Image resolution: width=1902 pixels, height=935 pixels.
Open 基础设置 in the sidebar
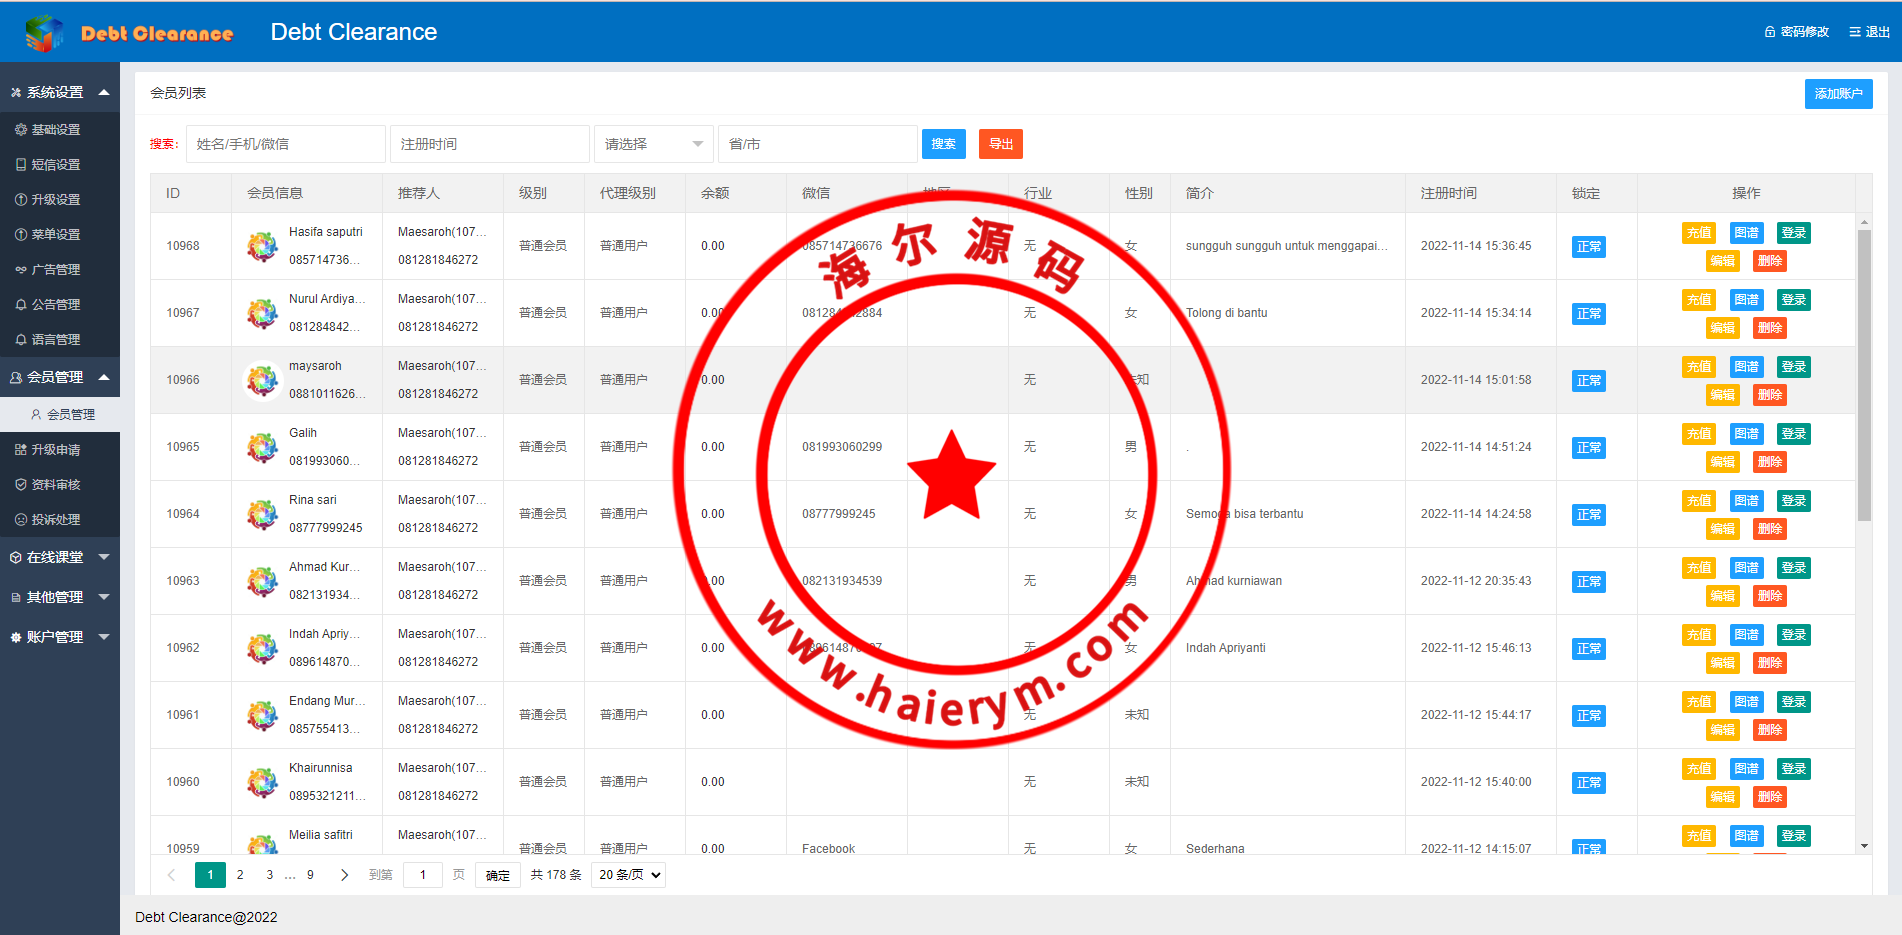(56, 130)
